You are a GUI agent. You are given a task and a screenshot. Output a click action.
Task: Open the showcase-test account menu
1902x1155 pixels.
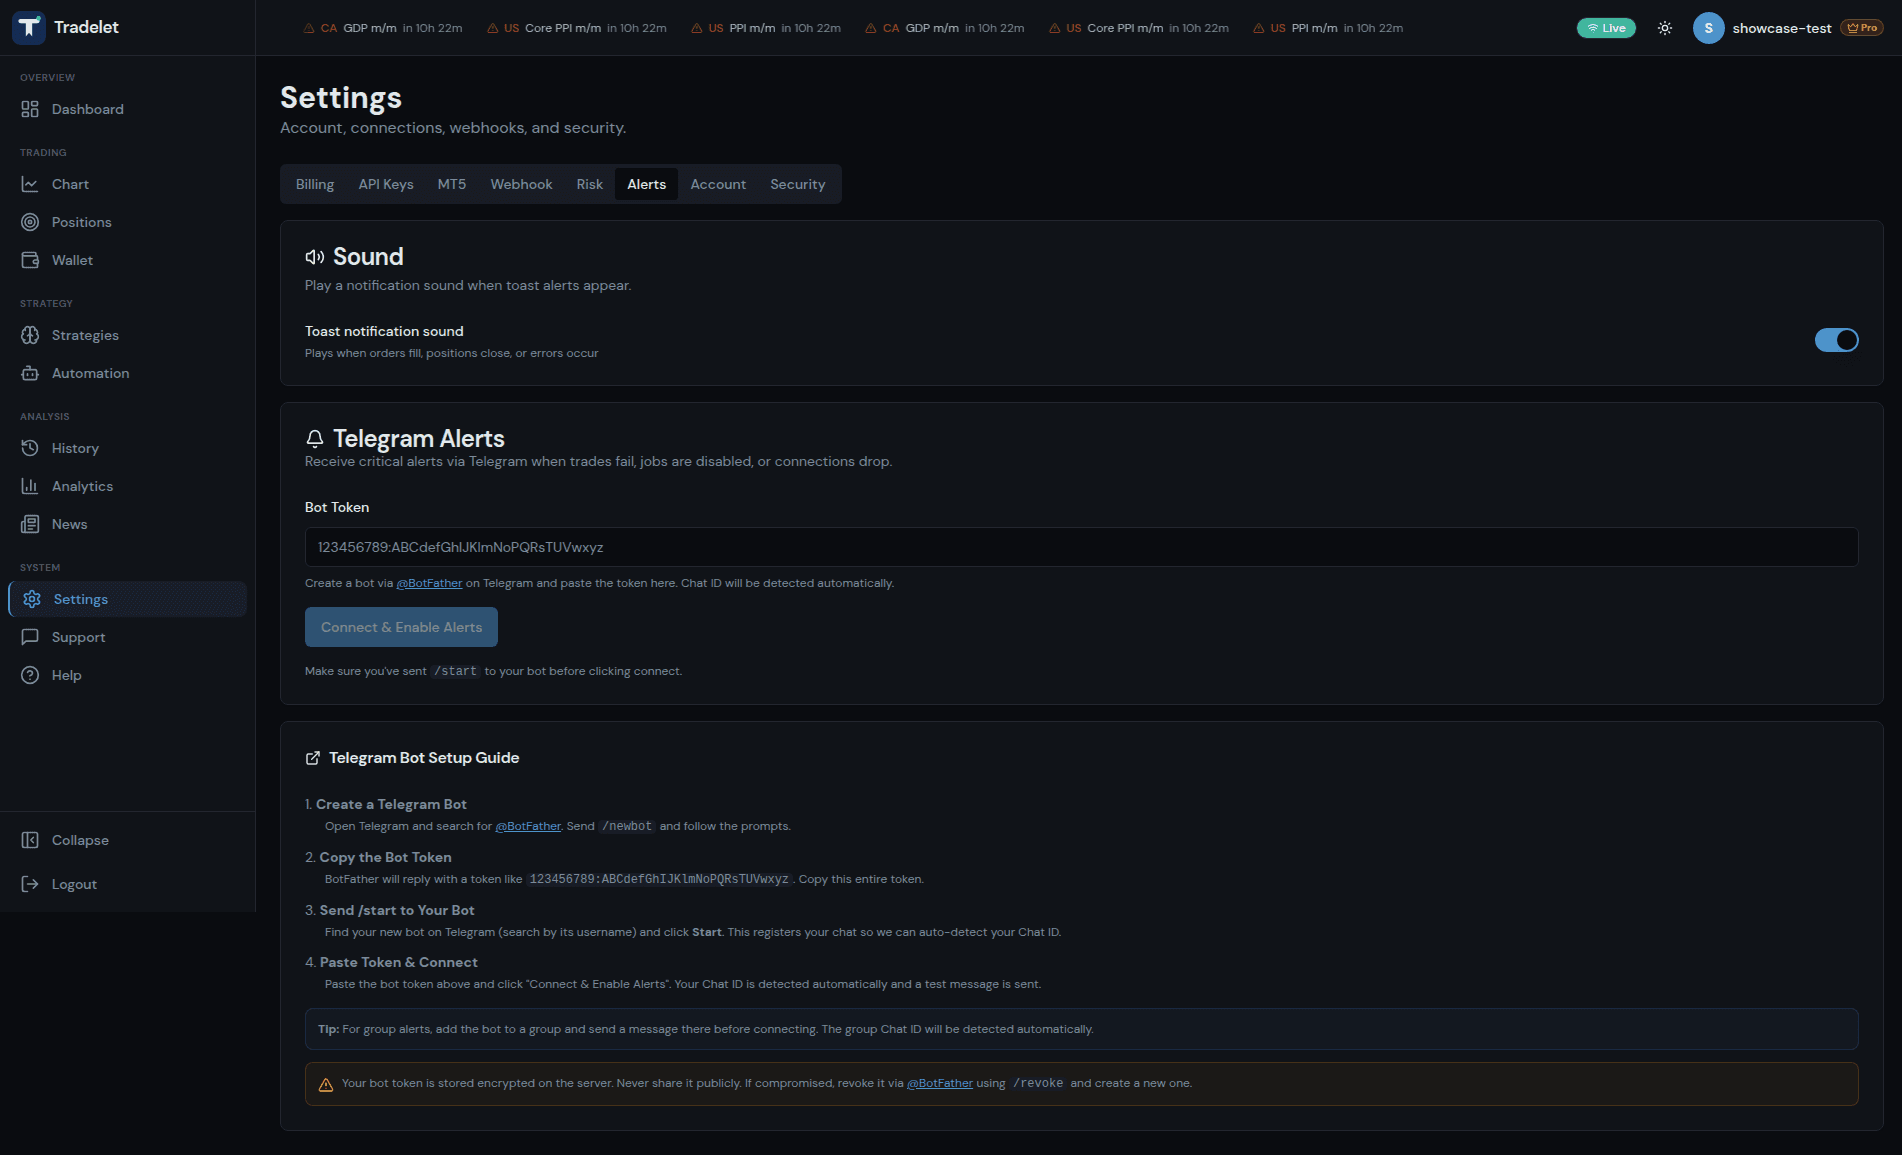[1782, 28]
